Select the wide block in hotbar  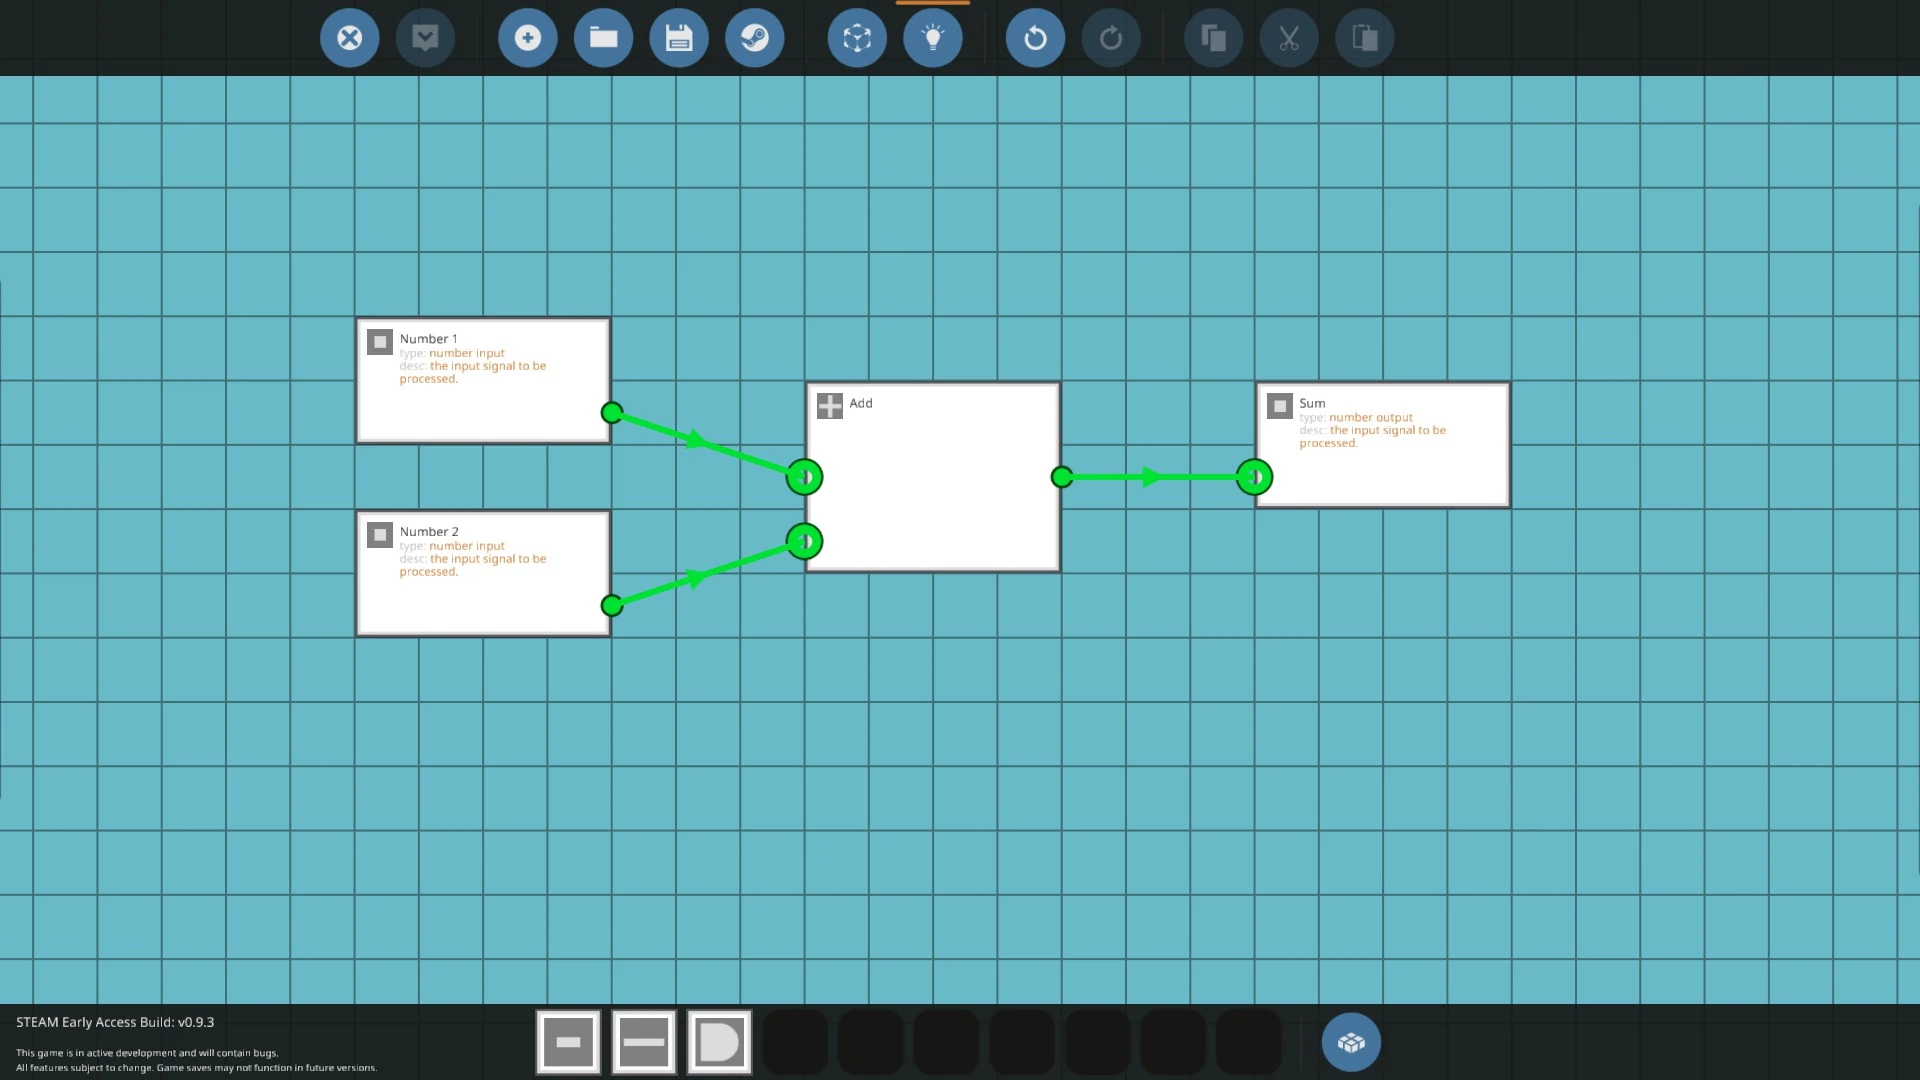pyautogui.click(x=643, y=1042)
